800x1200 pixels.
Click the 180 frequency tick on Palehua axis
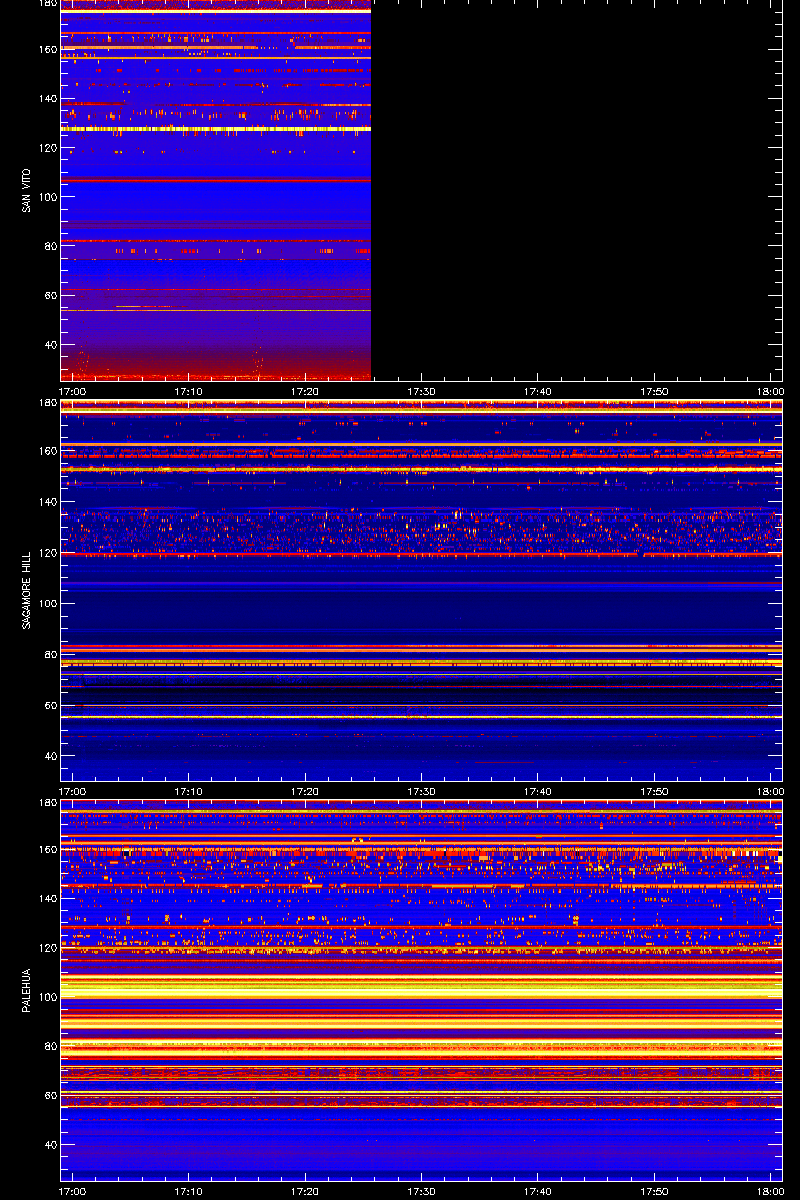point(47,803)
